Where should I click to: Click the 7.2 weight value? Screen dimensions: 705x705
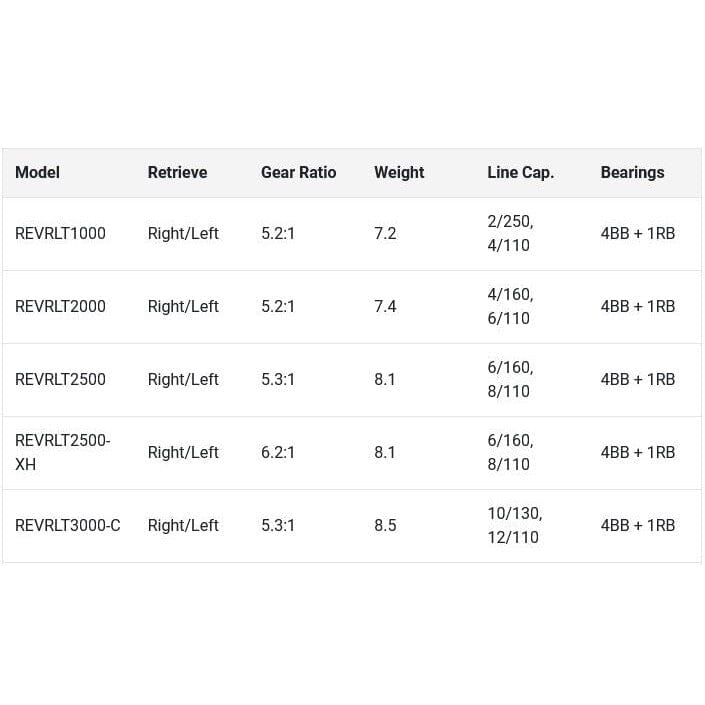pos(385,233)
